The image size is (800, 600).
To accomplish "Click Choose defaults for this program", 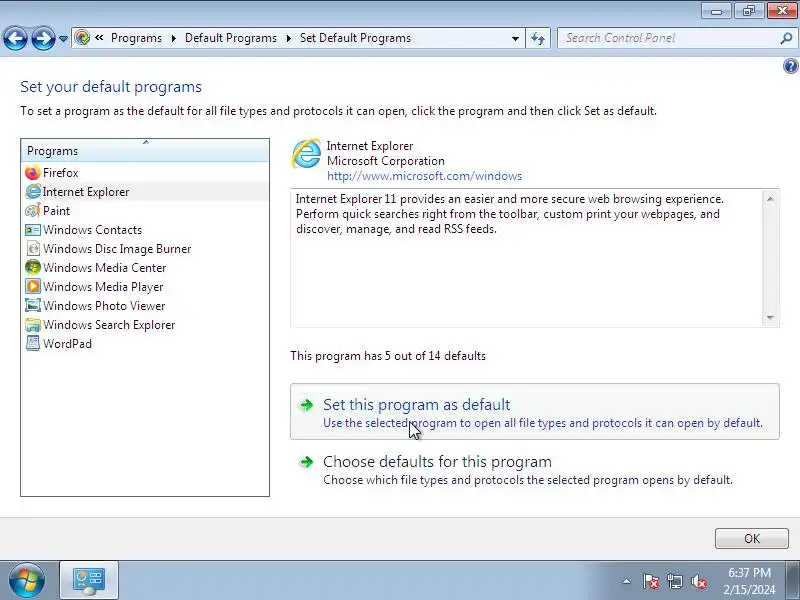I will tap(535, 469).
